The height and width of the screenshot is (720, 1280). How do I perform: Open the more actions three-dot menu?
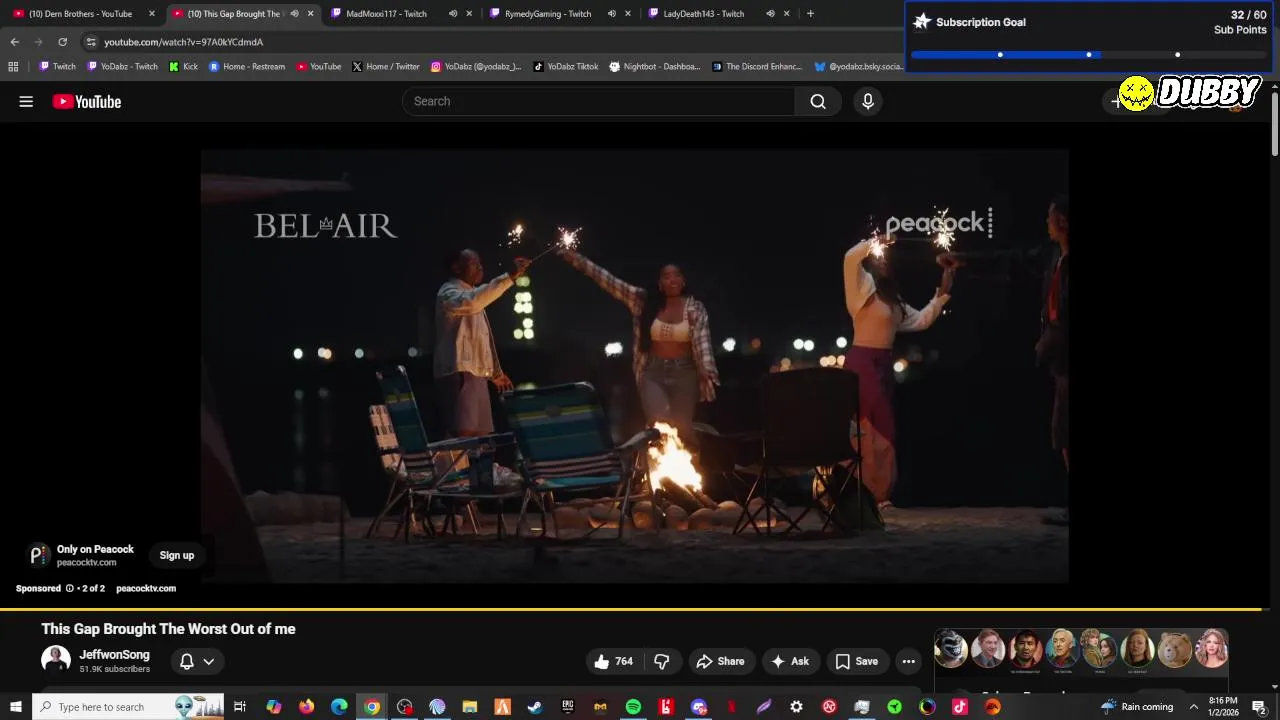click(x=908, y=661)
